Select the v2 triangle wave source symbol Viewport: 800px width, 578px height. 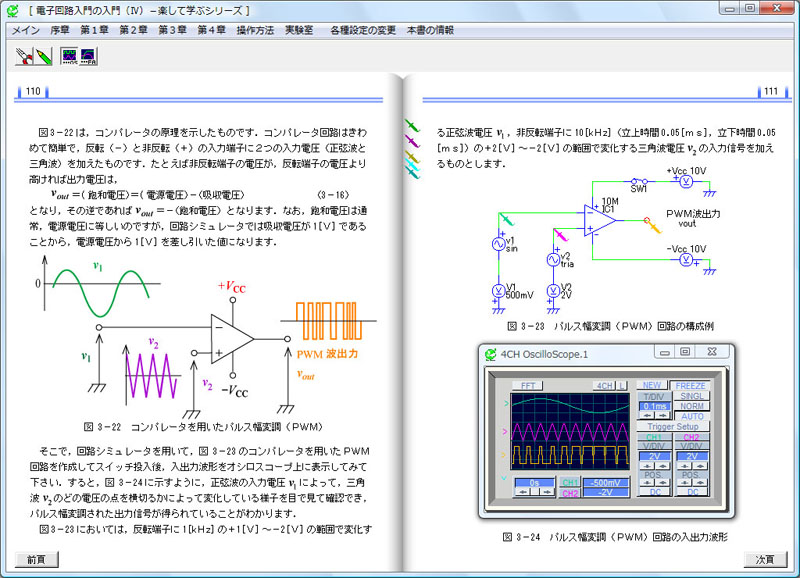[x=554, y=260]
